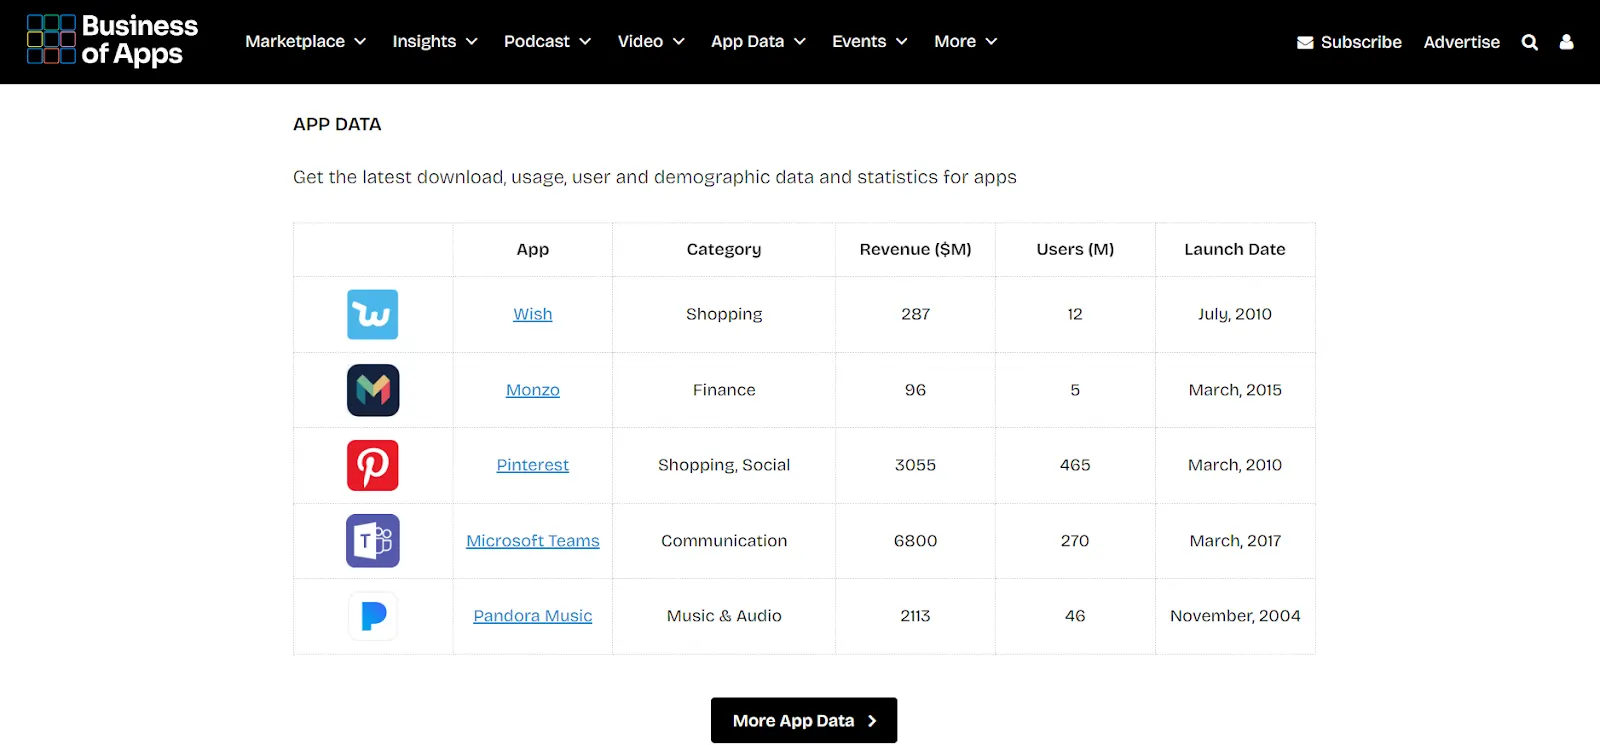Click the More App Data button
This screenshot has height=745, width=1600.
click(x=804, y=720)
